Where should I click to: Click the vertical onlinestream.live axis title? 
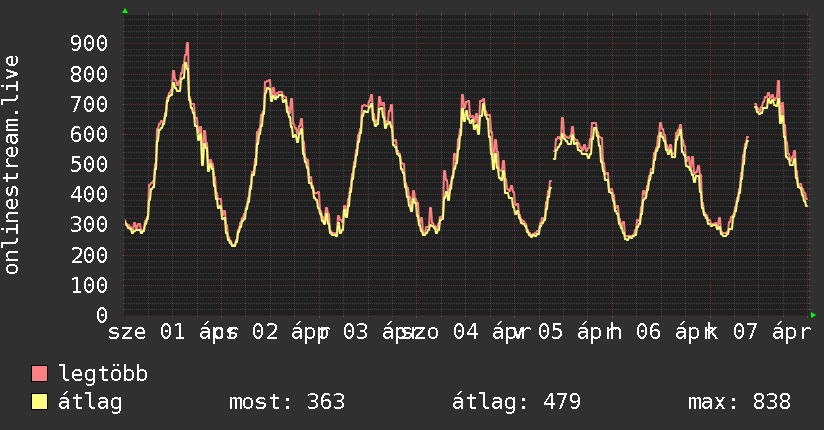point(12,165)
